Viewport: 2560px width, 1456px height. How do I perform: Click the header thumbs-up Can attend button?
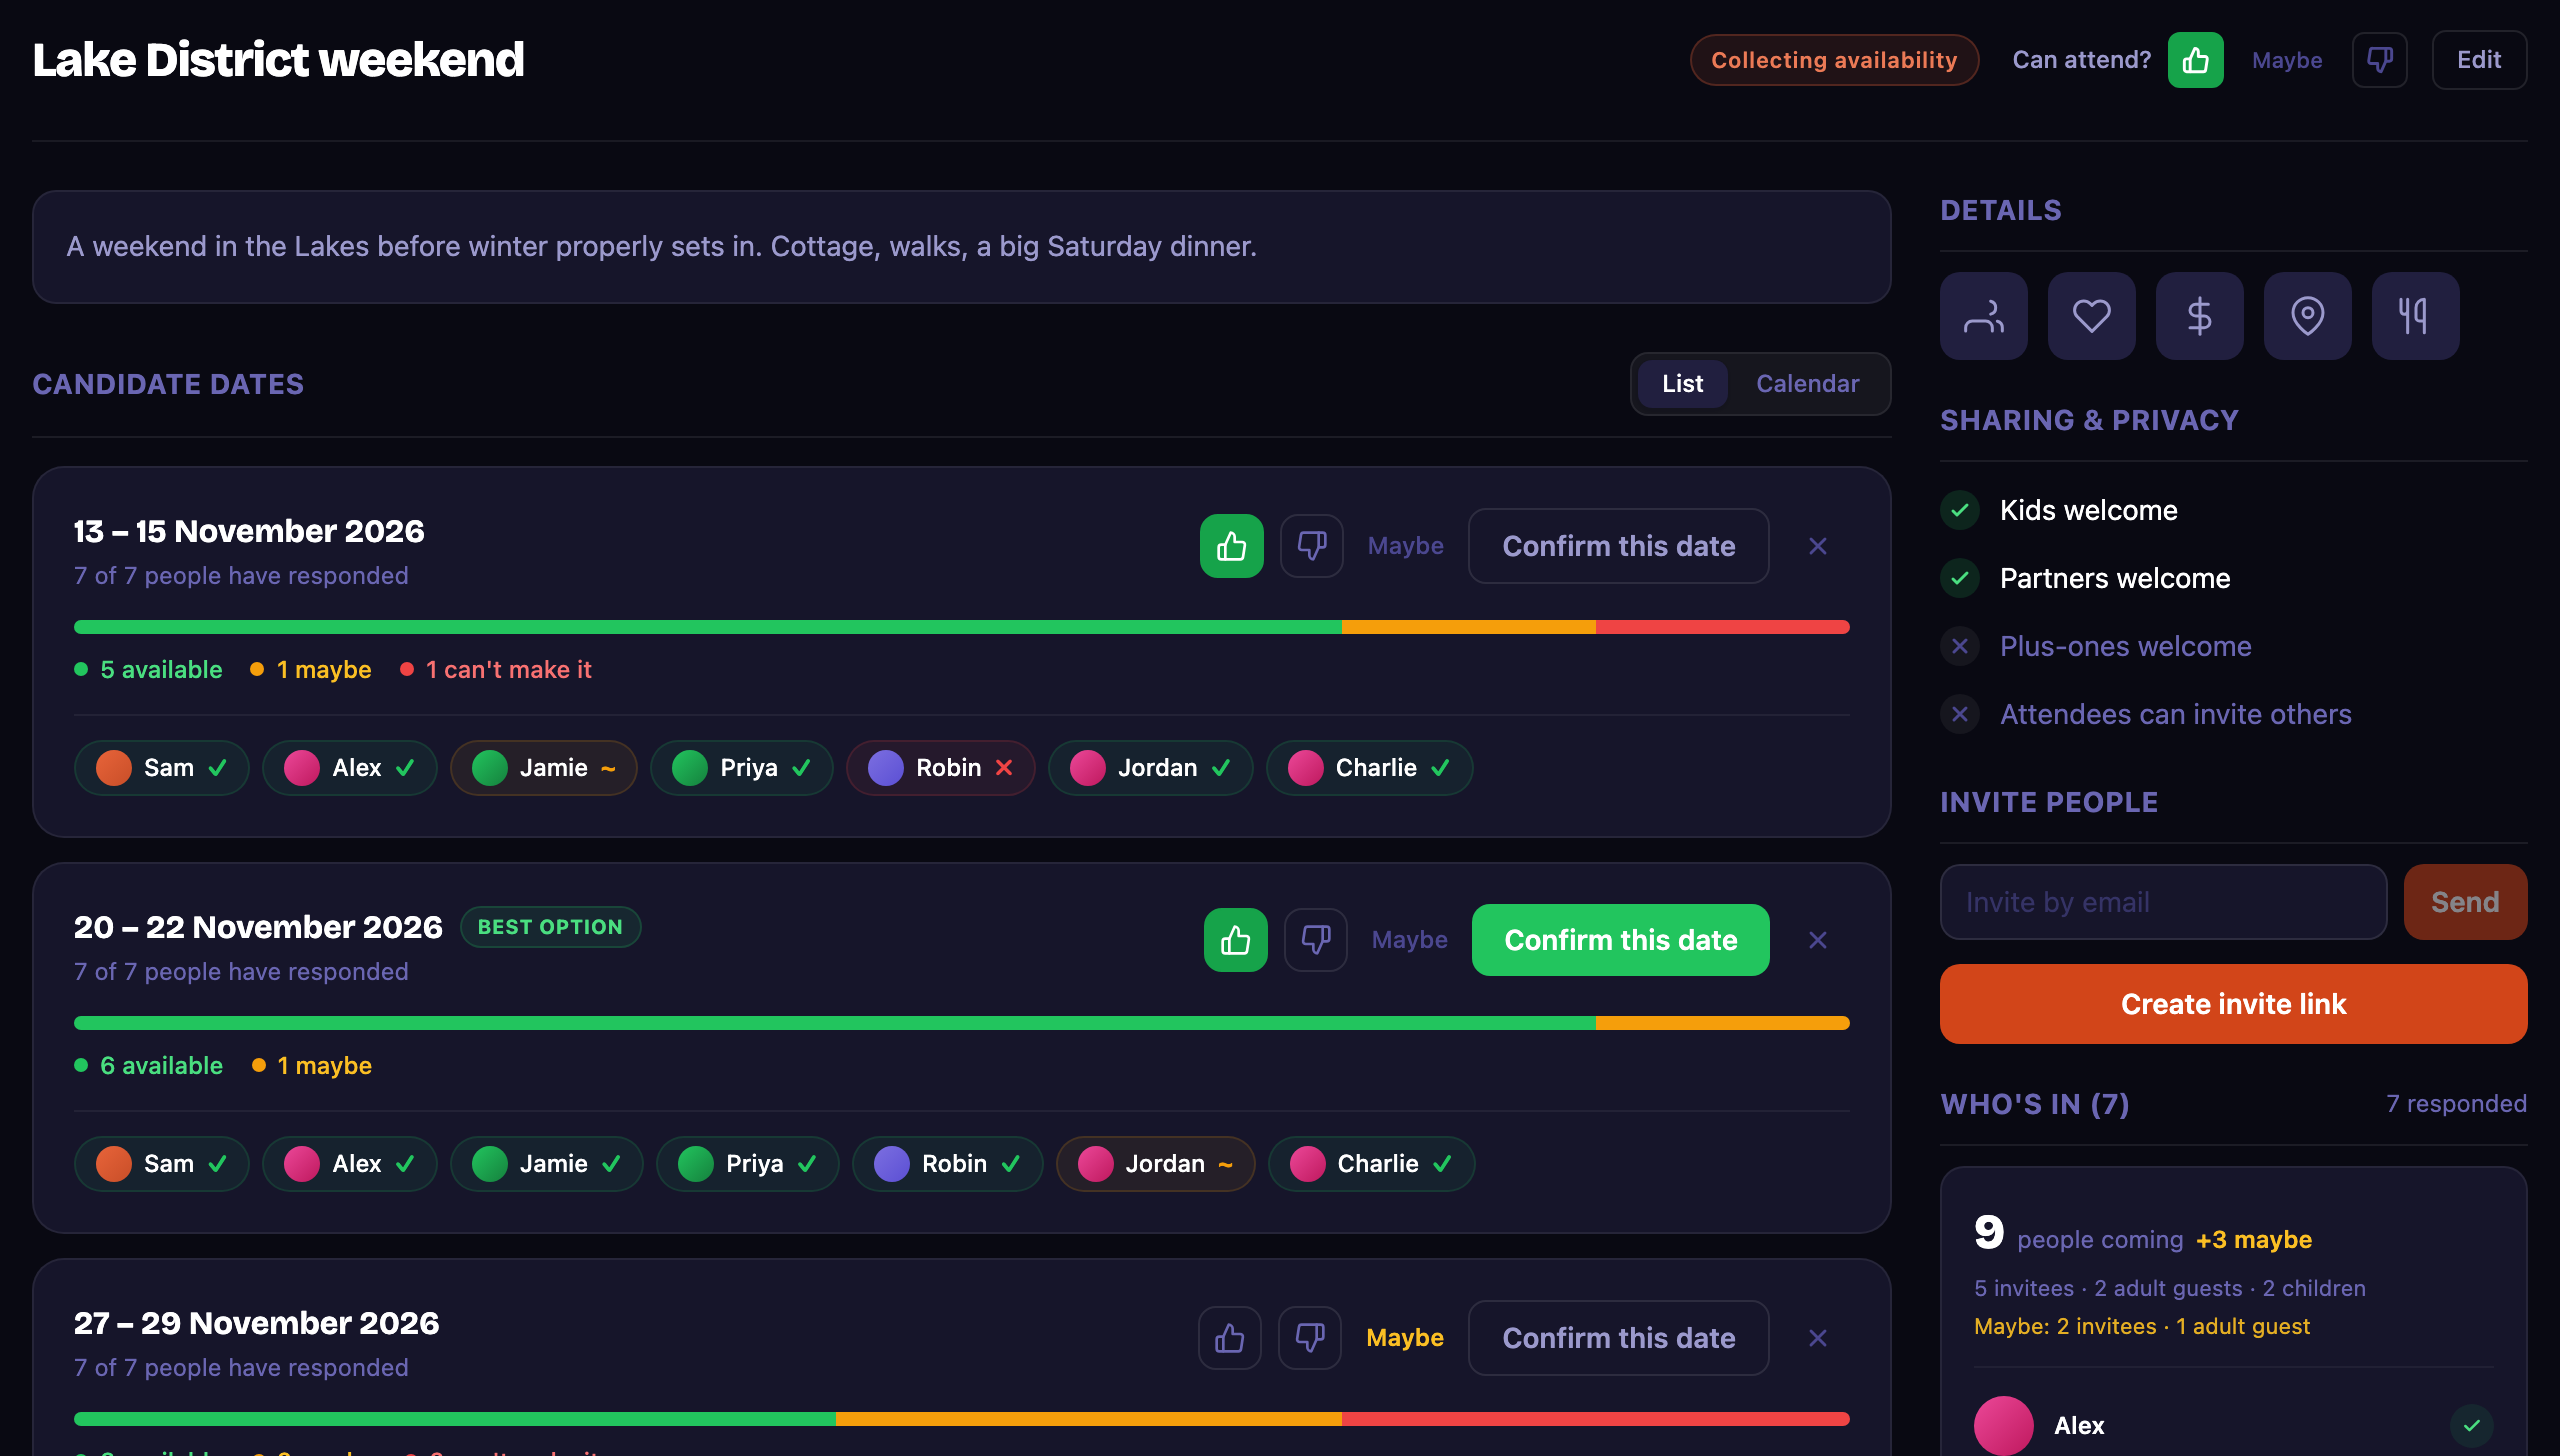click(x=2195, y=60)
